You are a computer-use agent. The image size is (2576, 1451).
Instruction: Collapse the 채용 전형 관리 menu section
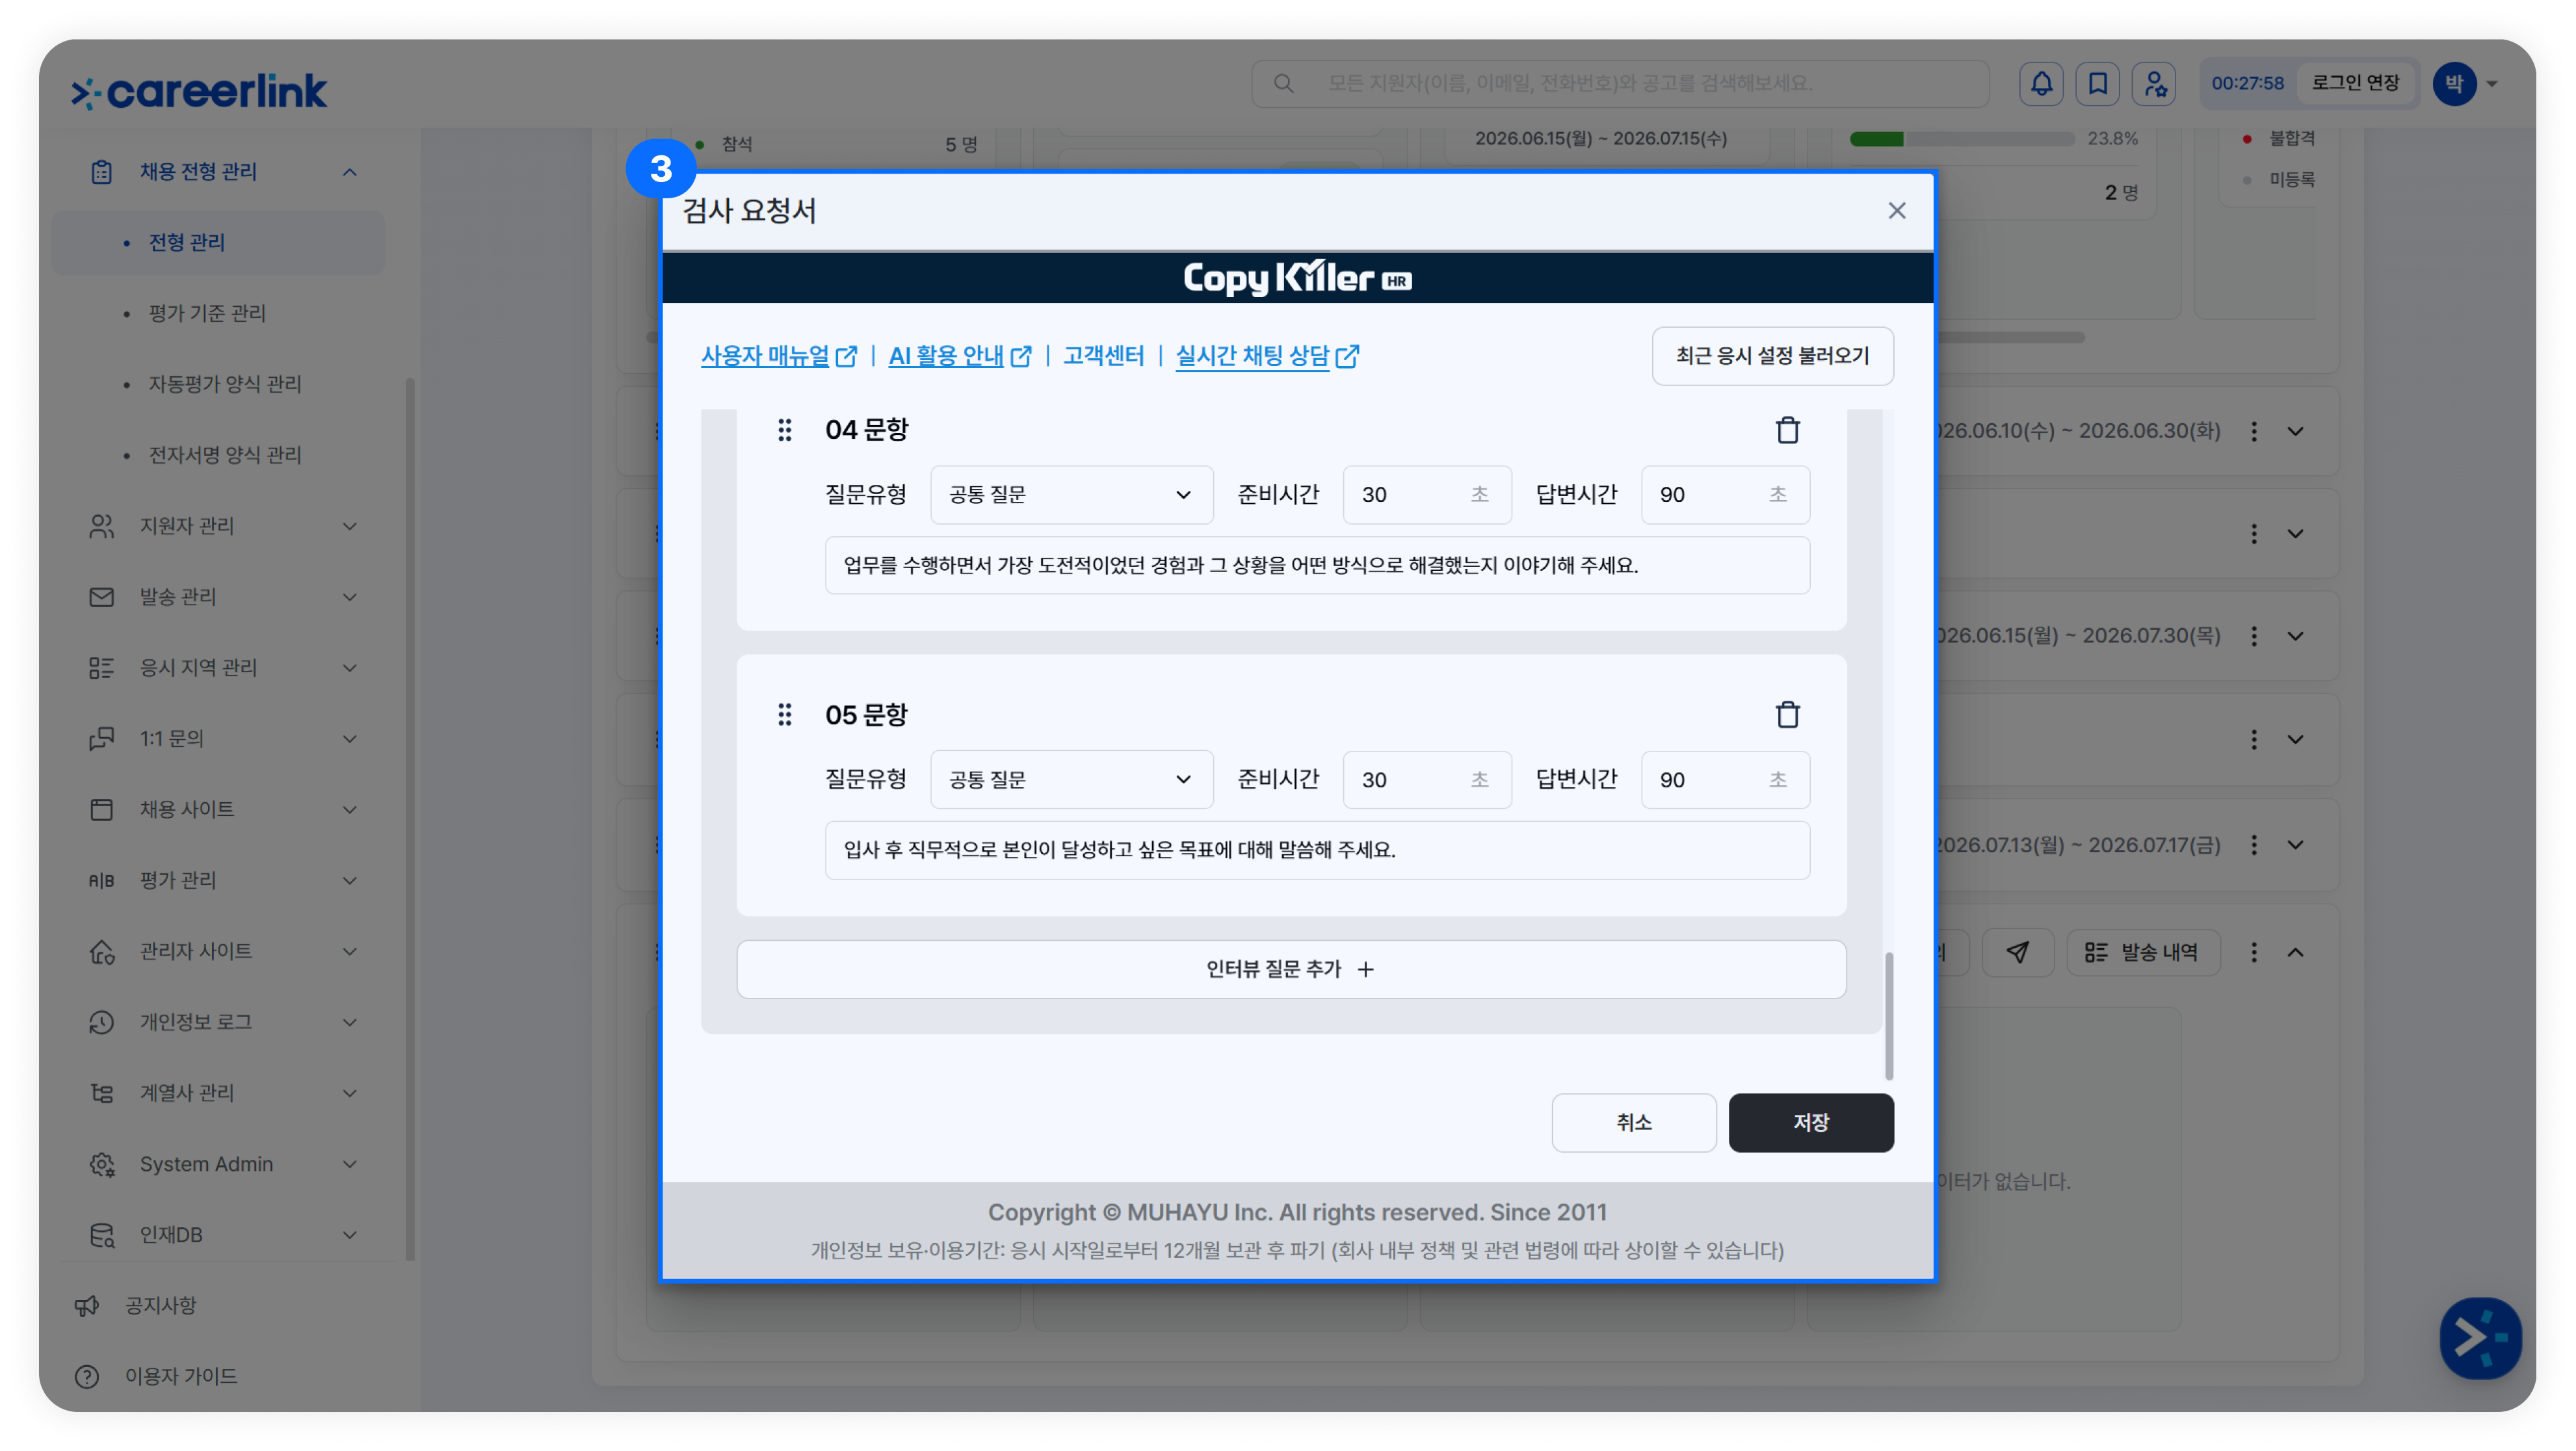349,172
